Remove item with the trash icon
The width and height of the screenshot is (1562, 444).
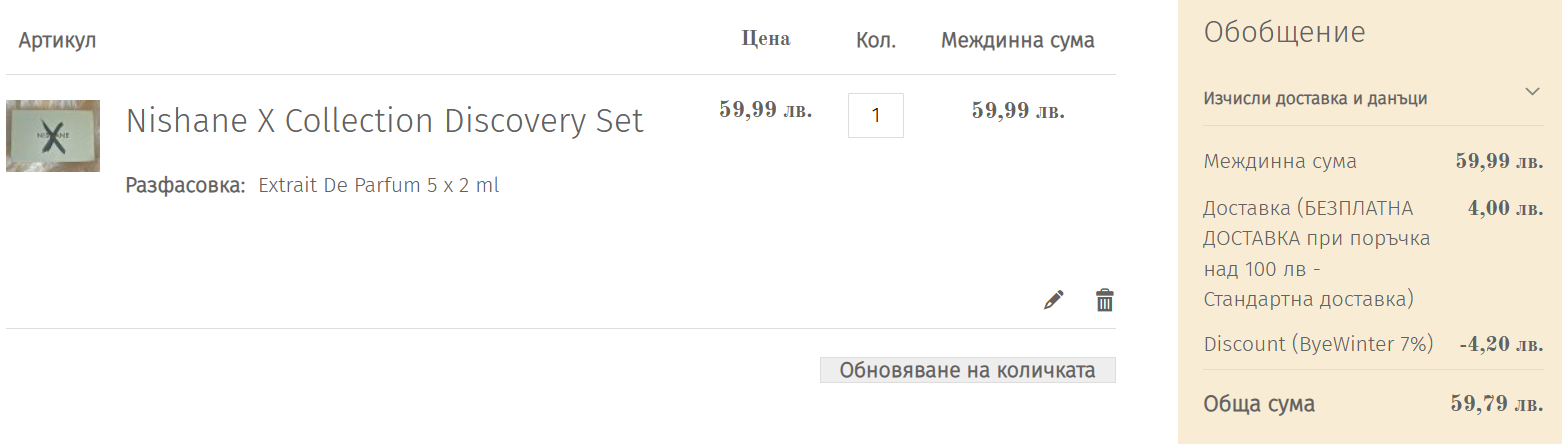(1105, 300)
